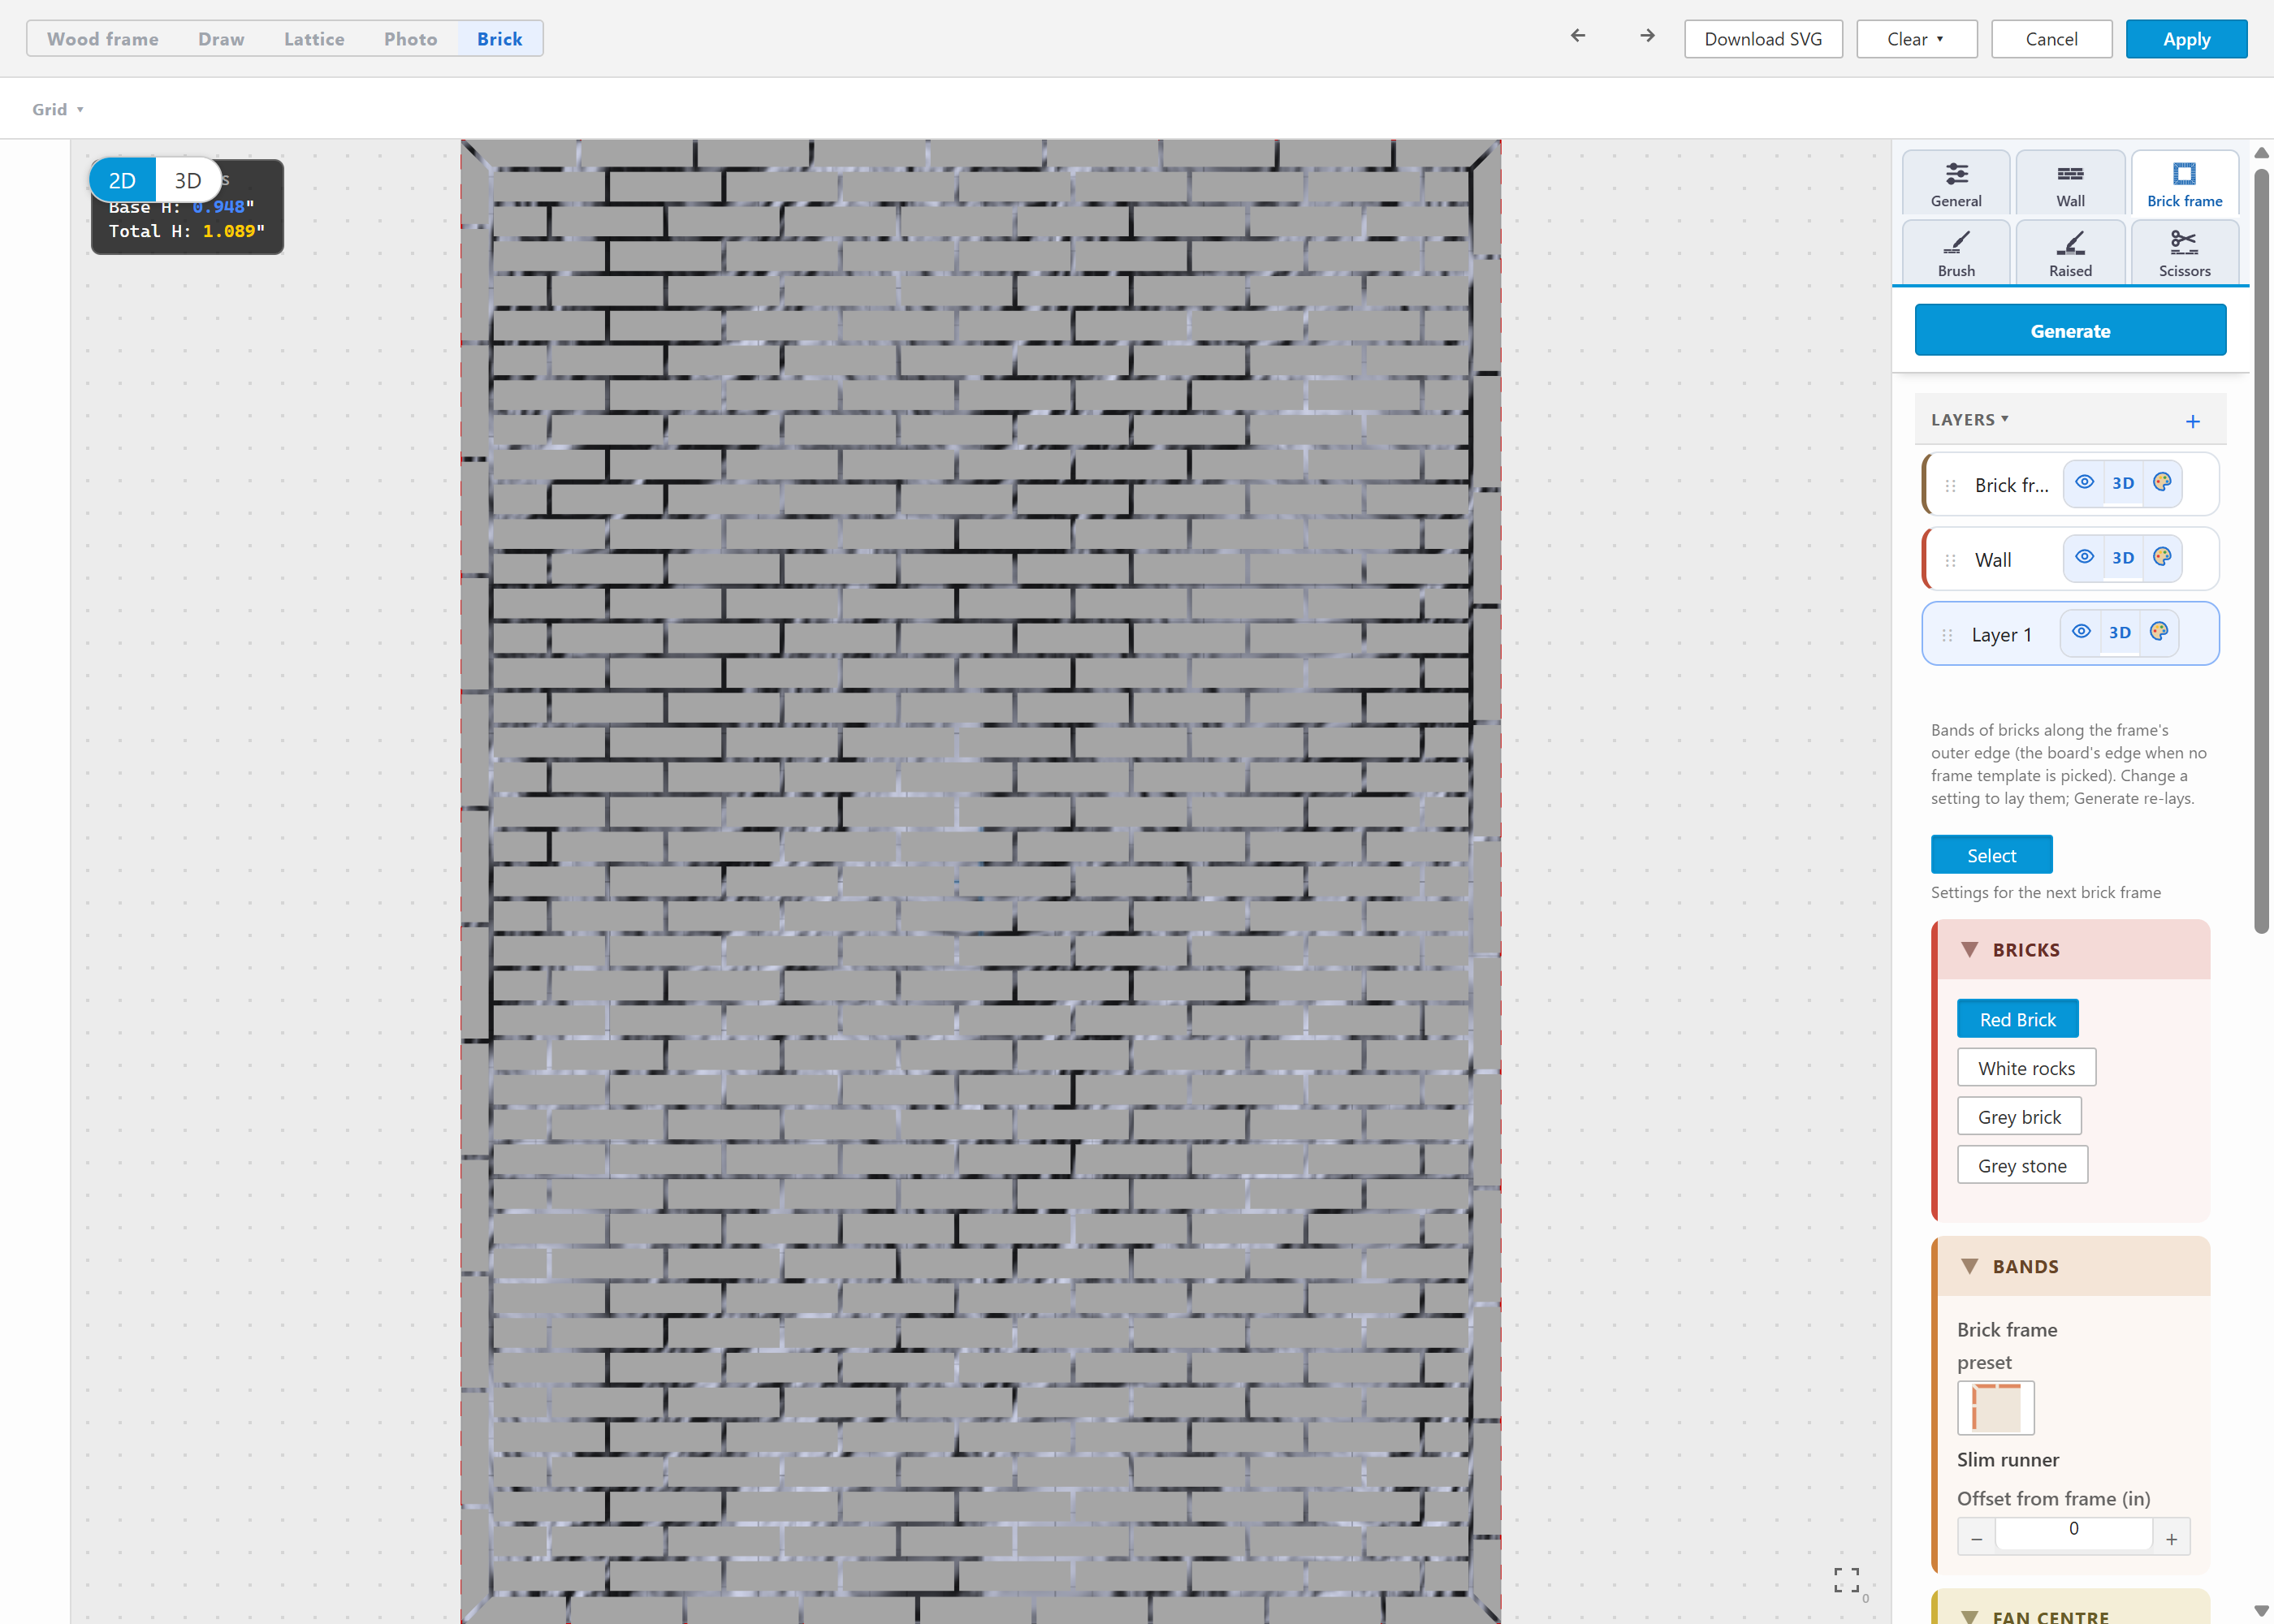The image size is (2274, 1624).
Task: Open palette for Brick frame layer
Action: click(x=2162, y=482)
